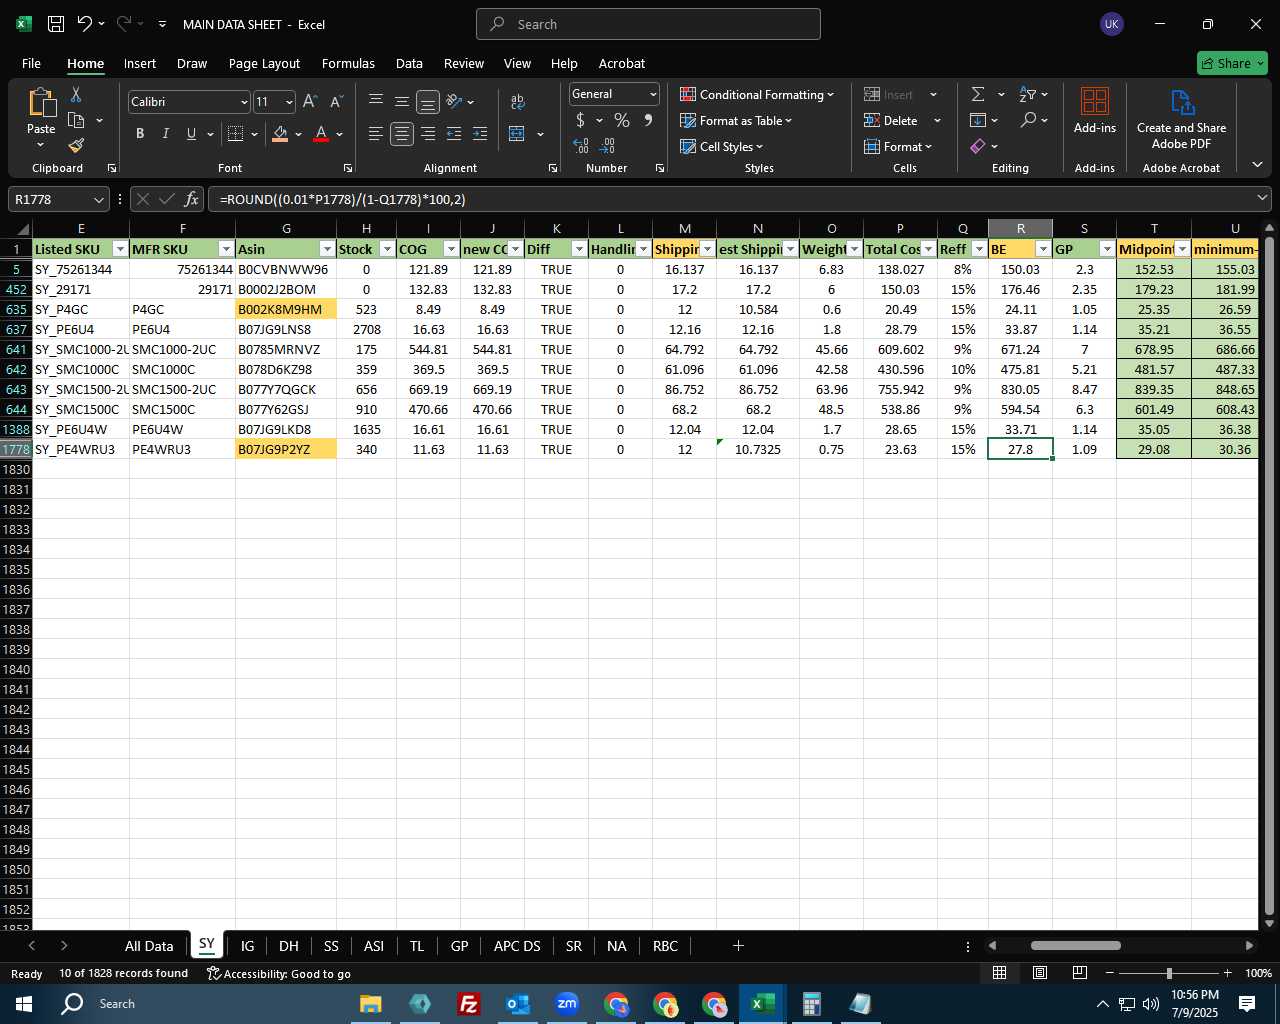Click the Copy icon in Clipboard group
The height and width of the screenshot is (1024, 1280).
coord(76,120)
